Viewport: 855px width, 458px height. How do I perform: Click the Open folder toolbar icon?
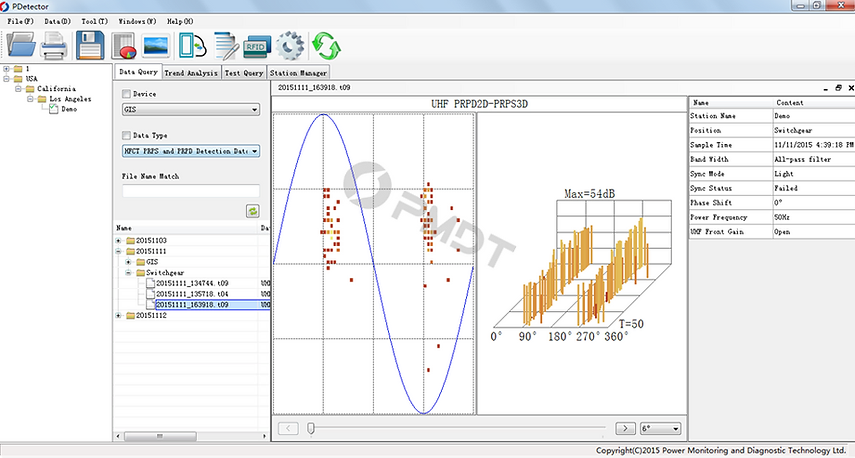(21, 44)
